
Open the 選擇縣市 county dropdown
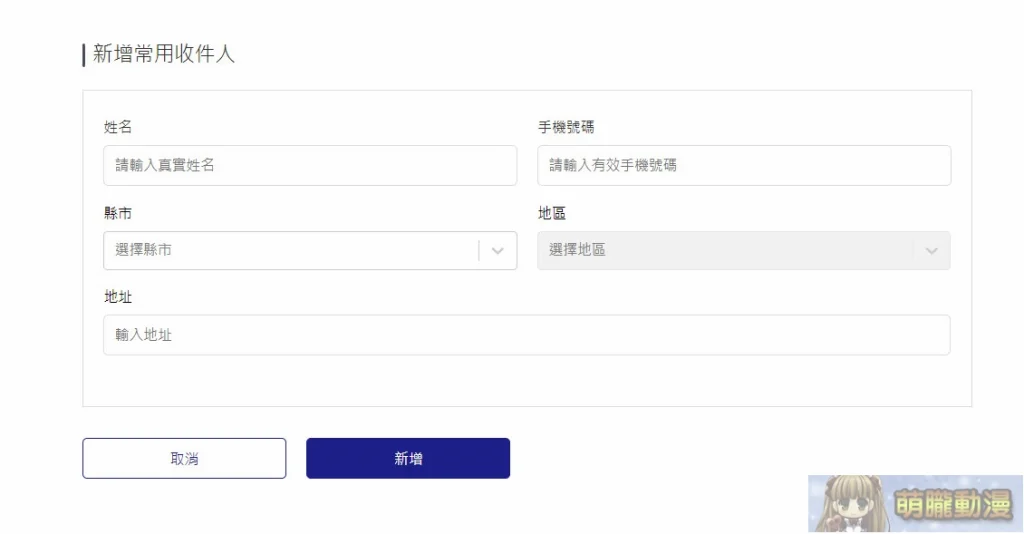[310, 250]
